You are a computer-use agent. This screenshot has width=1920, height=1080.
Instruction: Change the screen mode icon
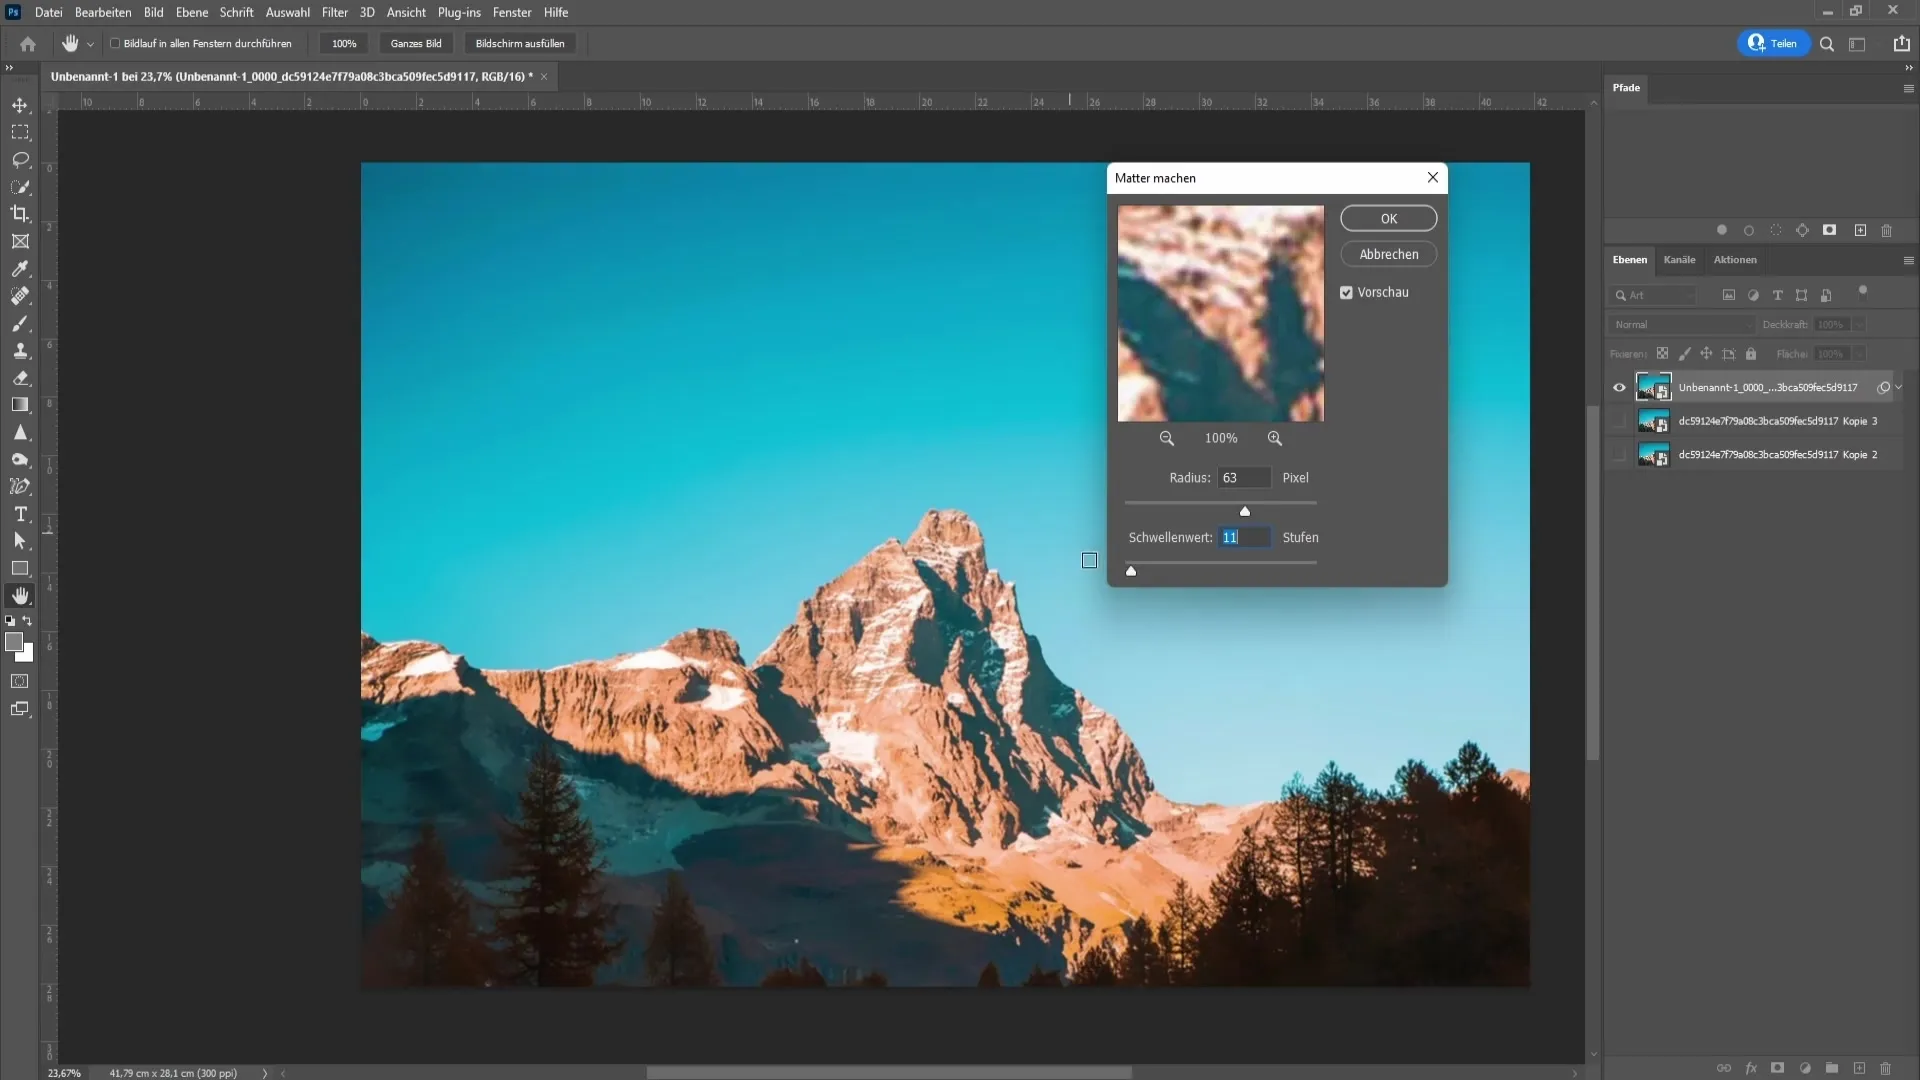[x=20, y=709]
